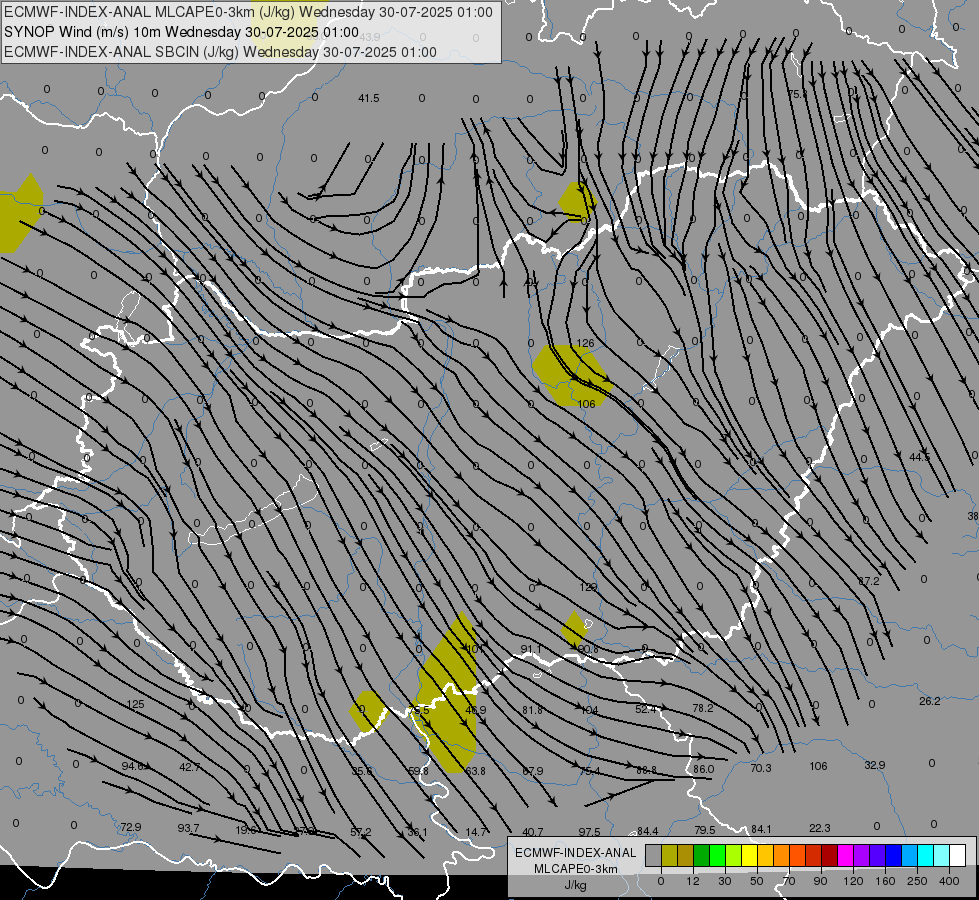Image resolution: width=979 pixels, height=900 pixels.
Task: Click the 63.8 value on the map
Action: tap(475, 771)
